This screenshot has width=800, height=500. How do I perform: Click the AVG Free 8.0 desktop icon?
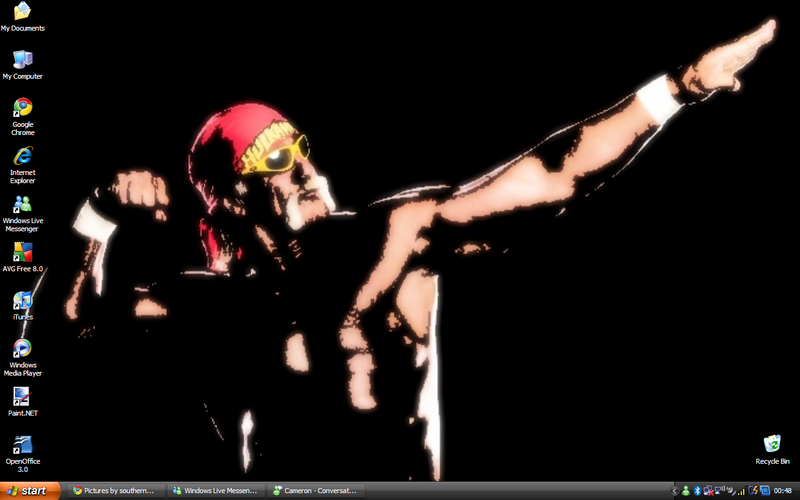click(x=22, y=257)
